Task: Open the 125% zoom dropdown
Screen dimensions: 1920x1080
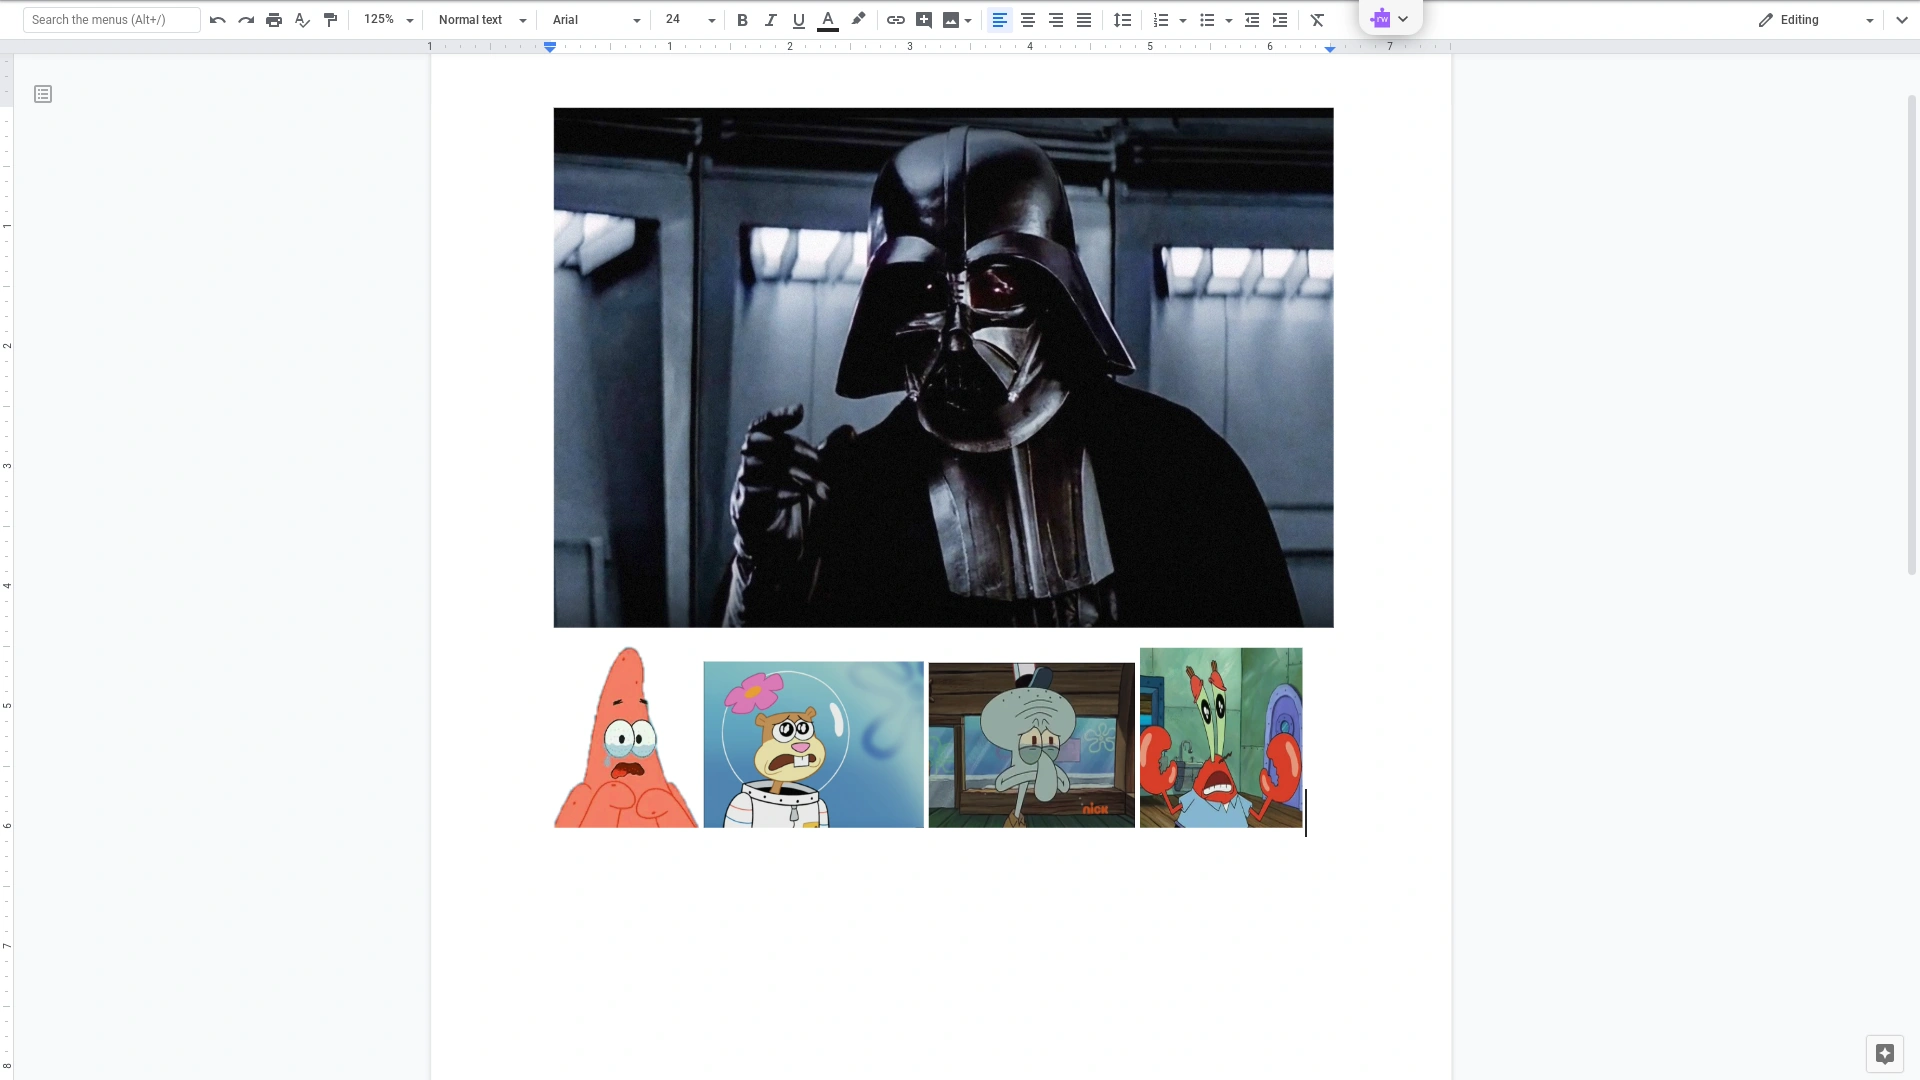Action: tap(389, 20)
